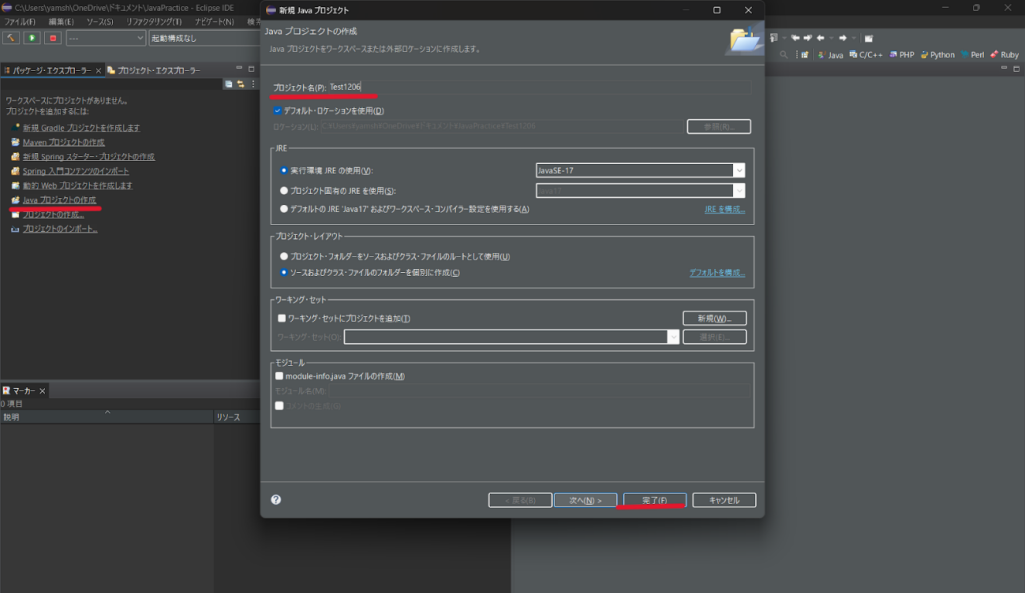The width and height of the screenshot is (1025, 593).
Task: Click the back arrow navigation icon
Action: click(x=820, y=38)
